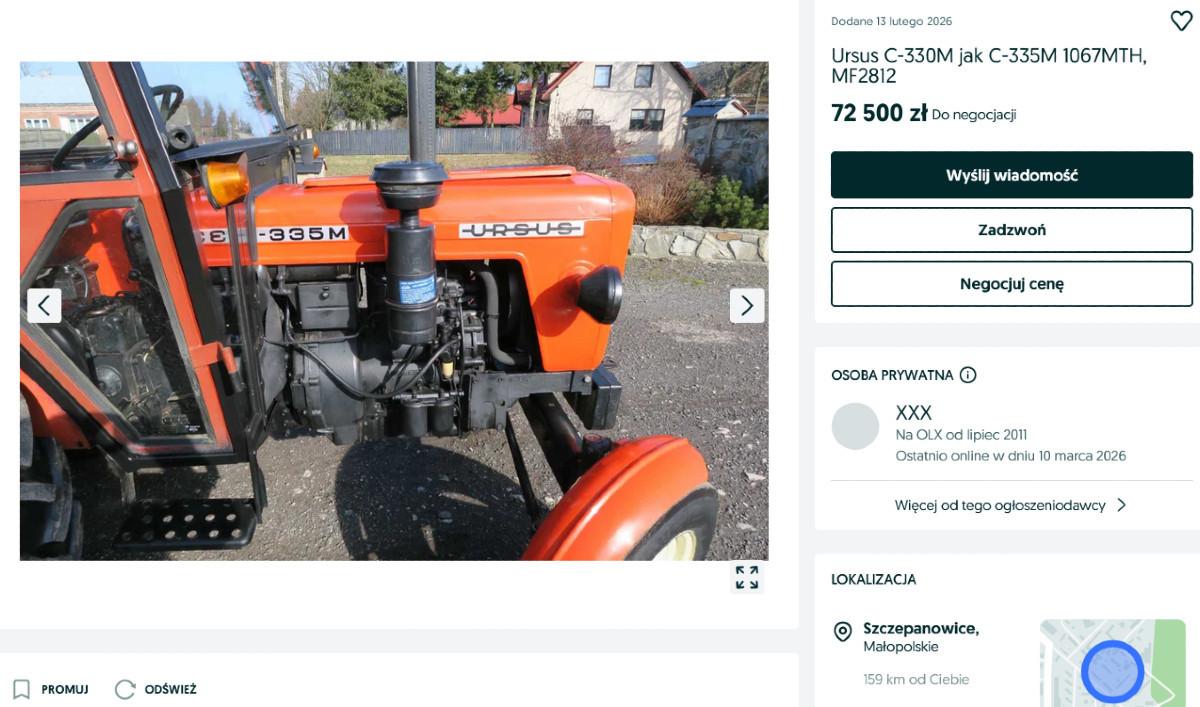
Task: Add listing to favorites with heart icon
Action: (x=1181, y=21)
